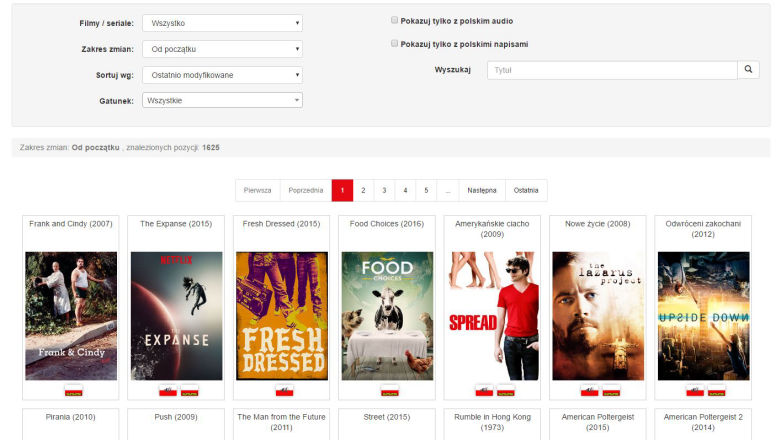
Task: Open Fresh Dressed poster
Action: 282,316
